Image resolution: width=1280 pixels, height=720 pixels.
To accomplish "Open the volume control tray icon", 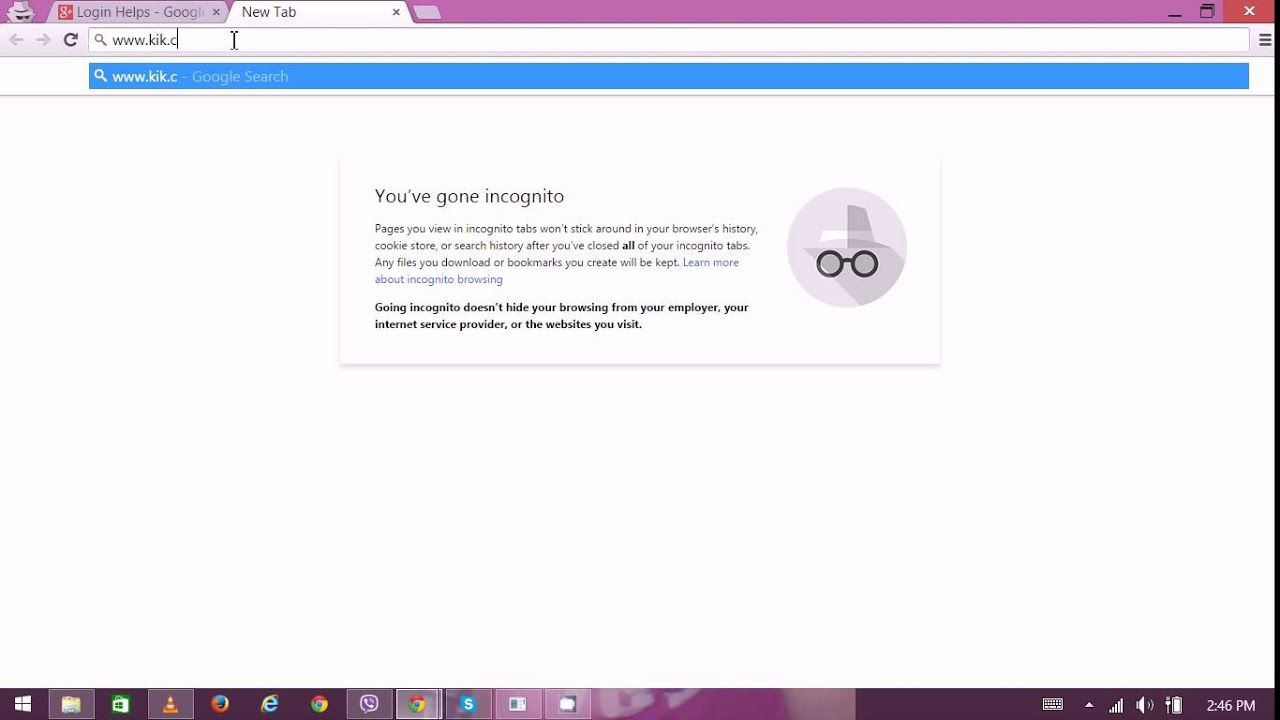I will (1145, 705).
